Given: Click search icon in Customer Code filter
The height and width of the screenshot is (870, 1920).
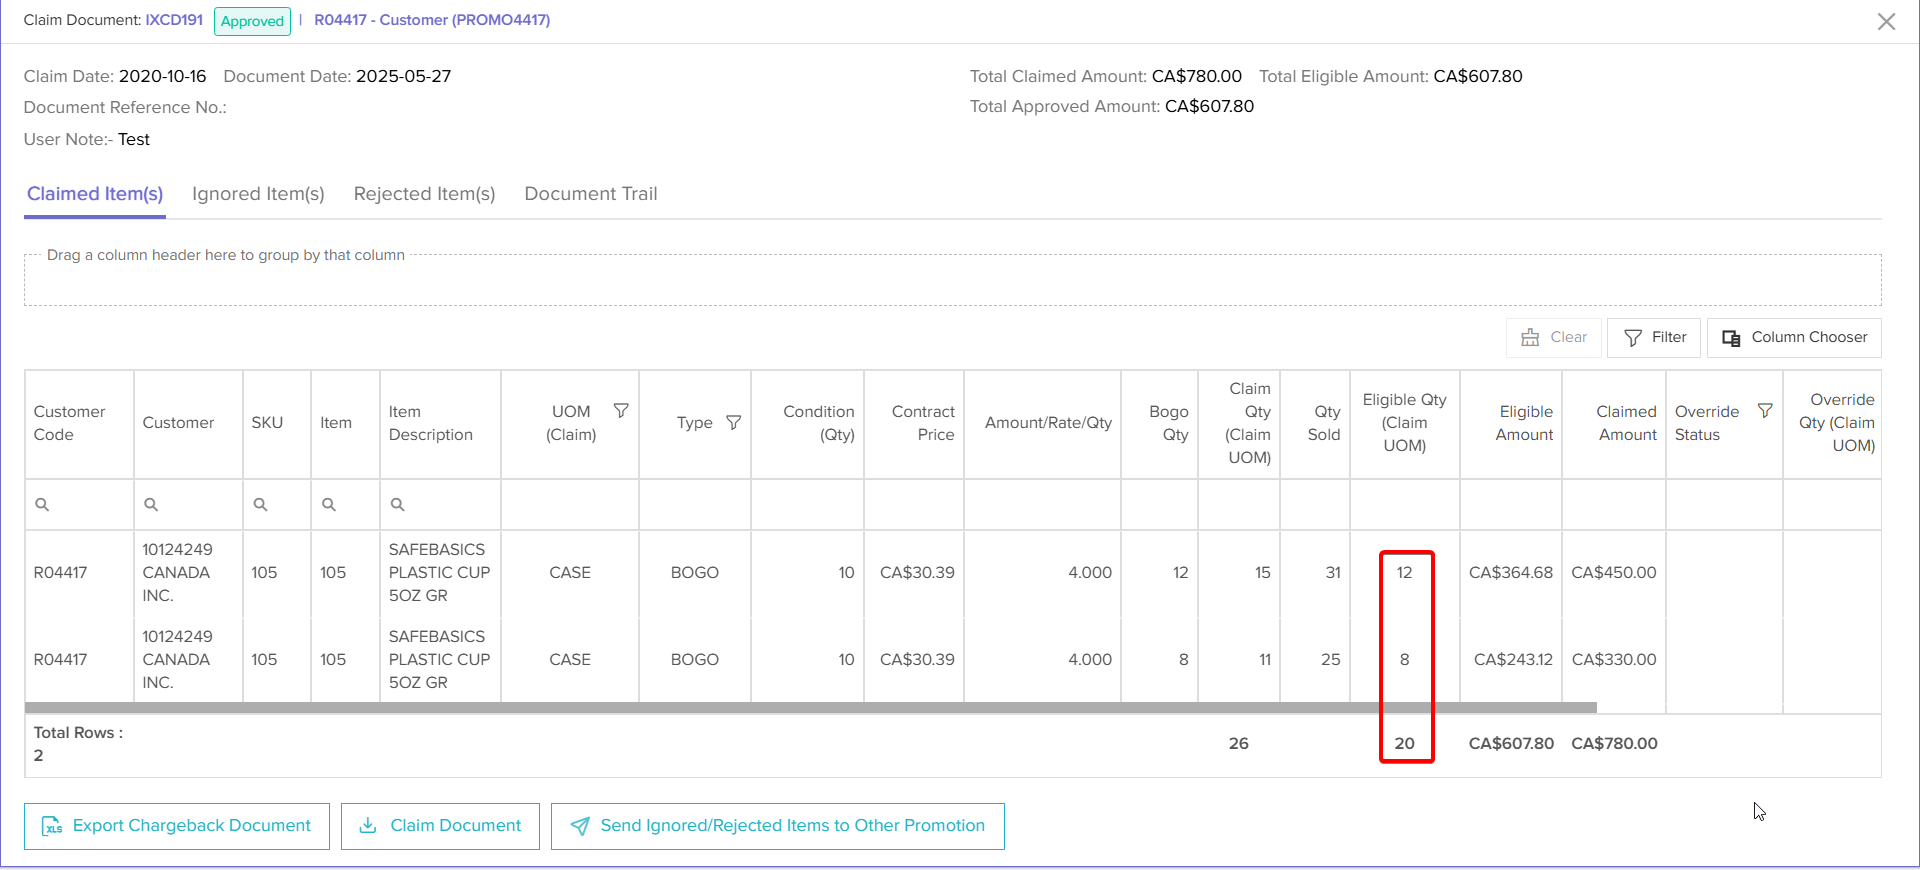Looking at the screenshot, I should (x=42, y=505).
